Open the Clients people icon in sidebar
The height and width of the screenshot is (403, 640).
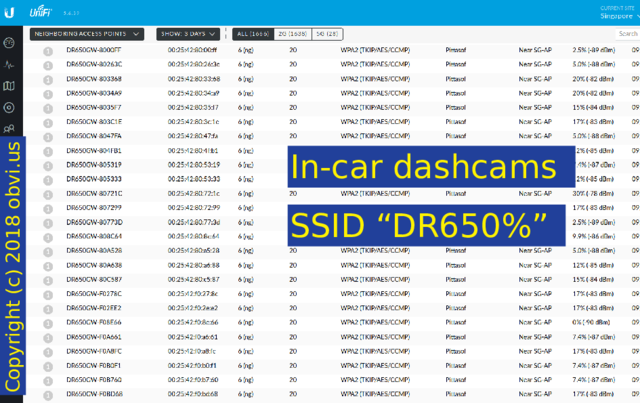(9, 129)
